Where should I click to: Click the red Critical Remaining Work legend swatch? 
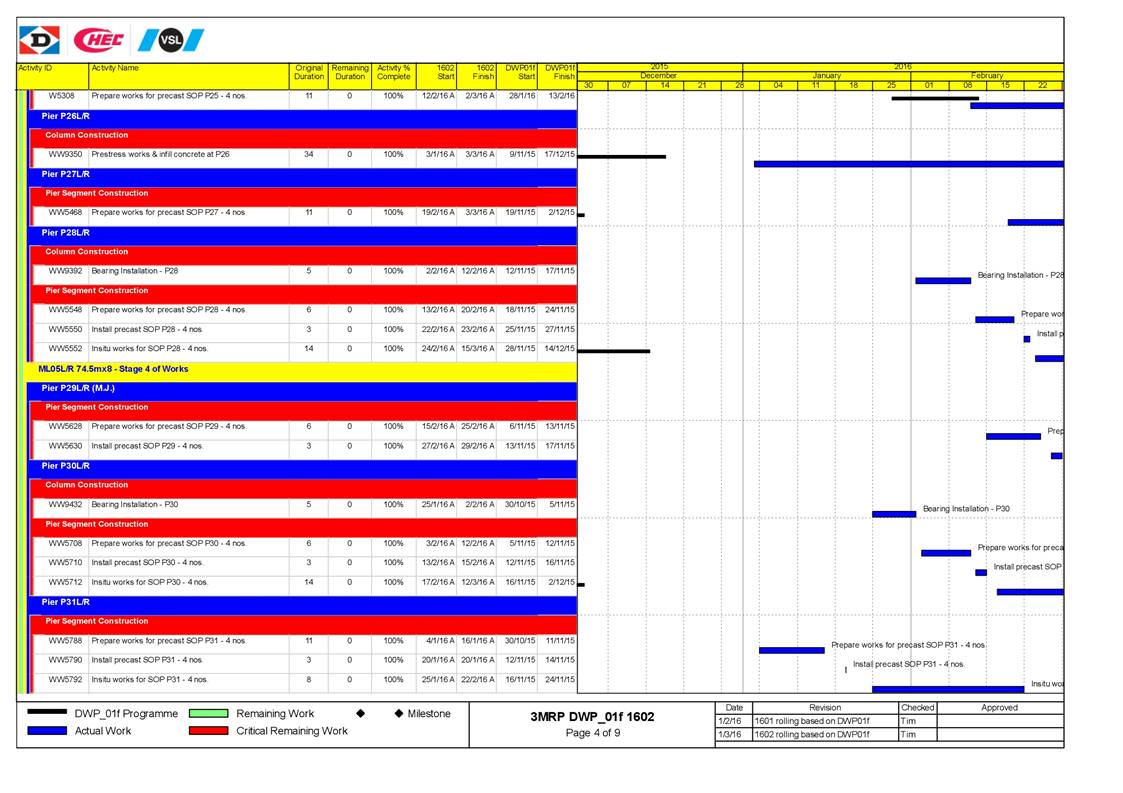208,731
